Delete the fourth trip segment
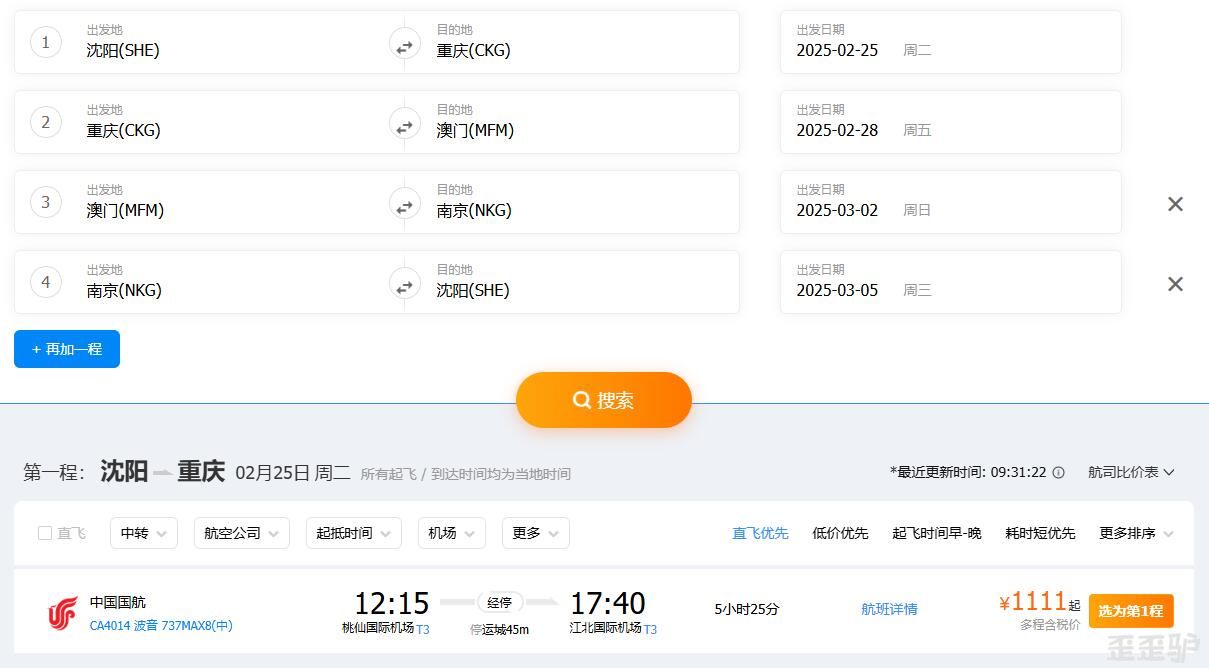The image size is (1209, 668). point(1175,284)
